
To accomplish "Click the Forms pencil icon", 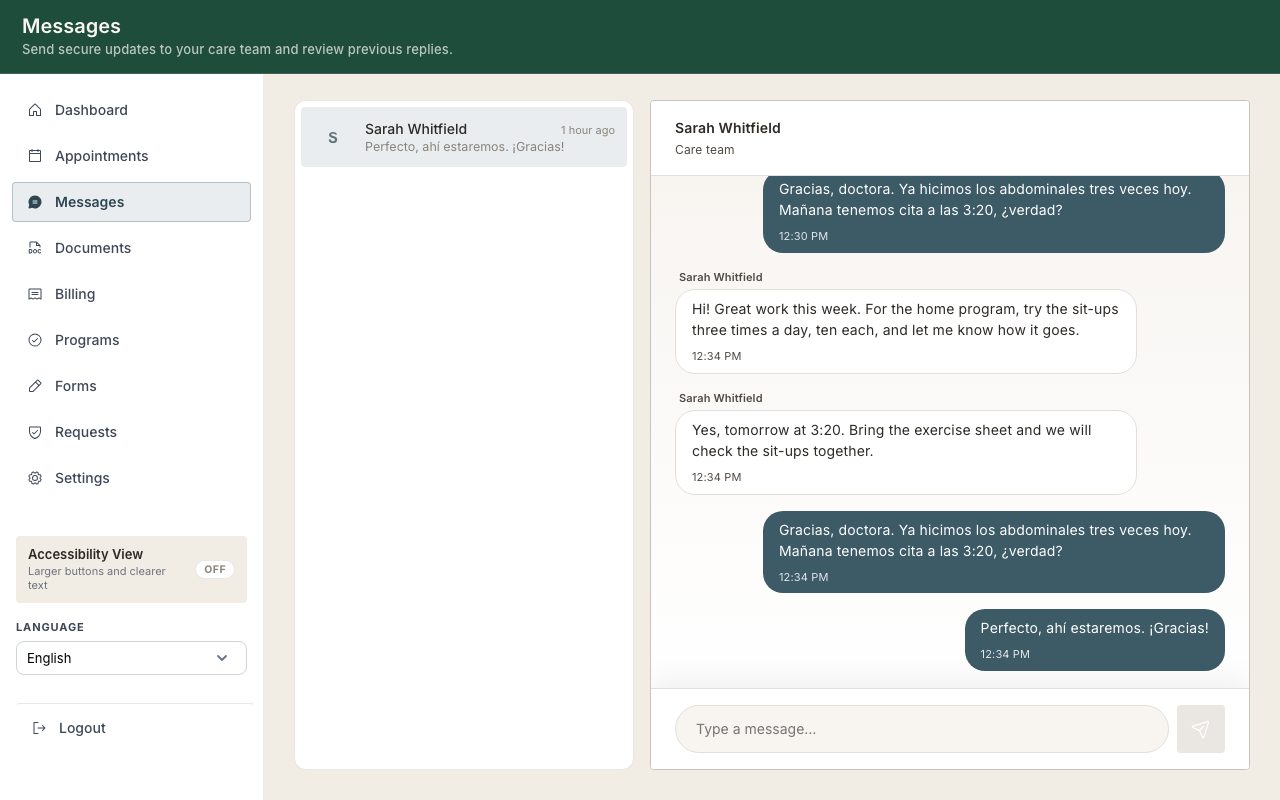I will tap(35, 386).
